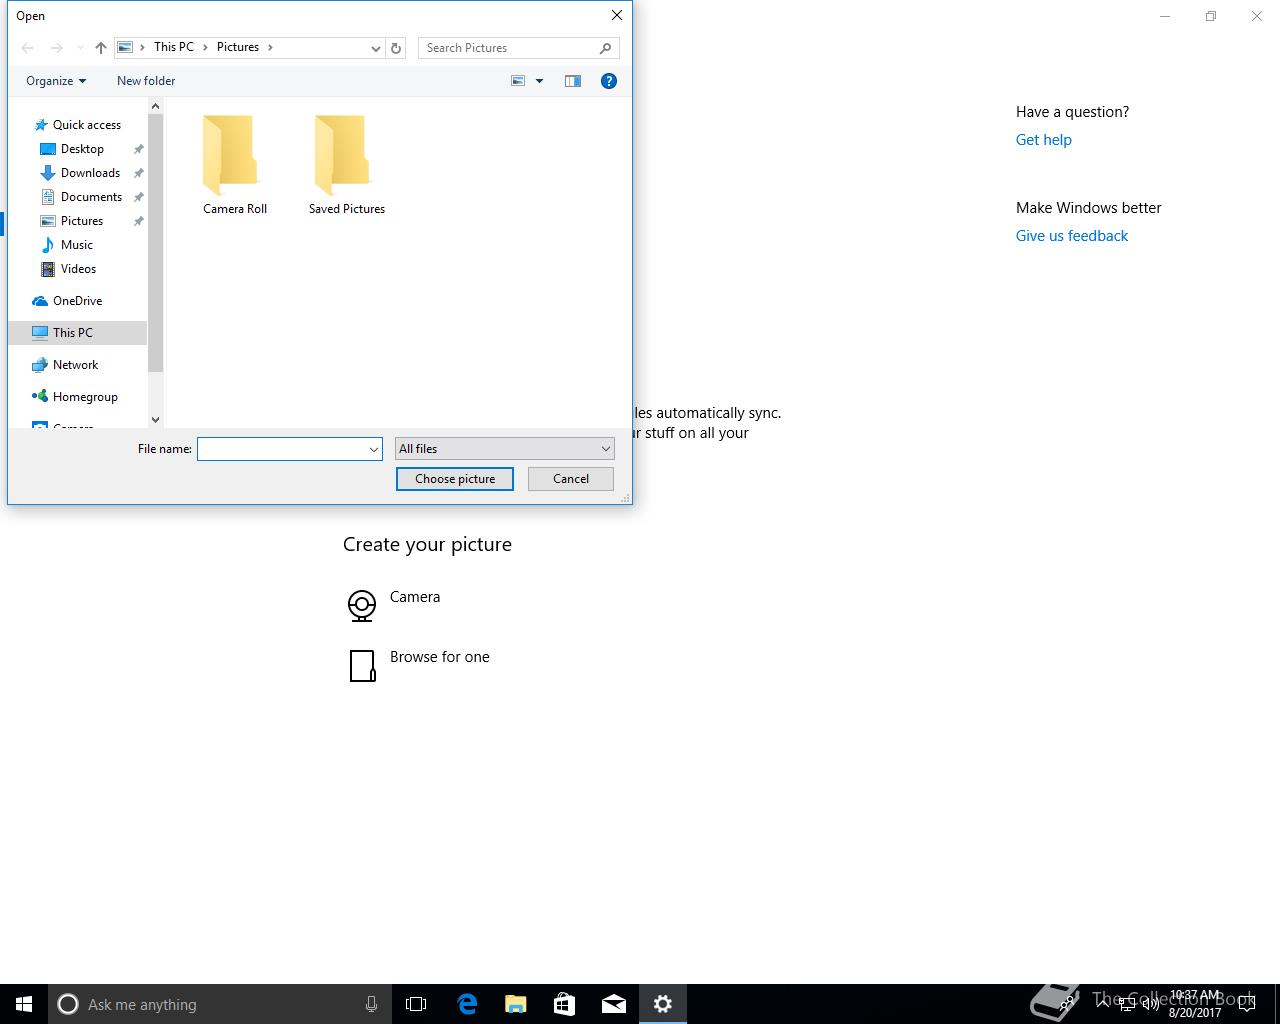Launch Microsoft Edge from taskbar
The width and height of the screenshot is (1280, 1024).
(x=467, y=1004)
